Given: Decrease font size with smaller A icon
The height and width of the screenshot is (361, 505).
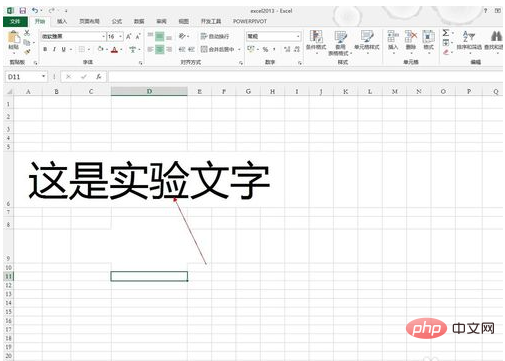Looking at the screenshot, I should (138, 36).
